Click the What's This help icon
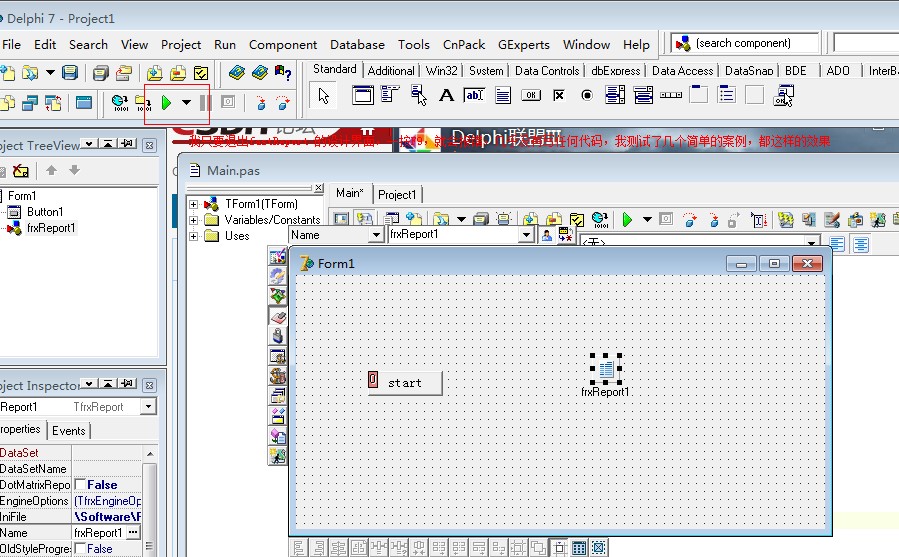899x557 pixels. (x=283, y=73)
